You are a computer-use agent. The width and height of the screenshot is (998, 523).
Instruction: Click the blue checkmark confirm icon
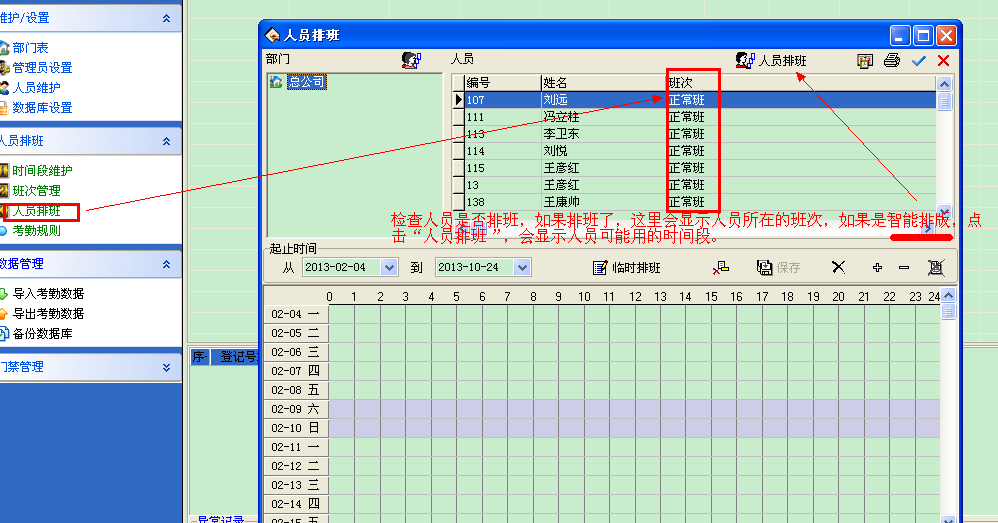click(918, 61)
